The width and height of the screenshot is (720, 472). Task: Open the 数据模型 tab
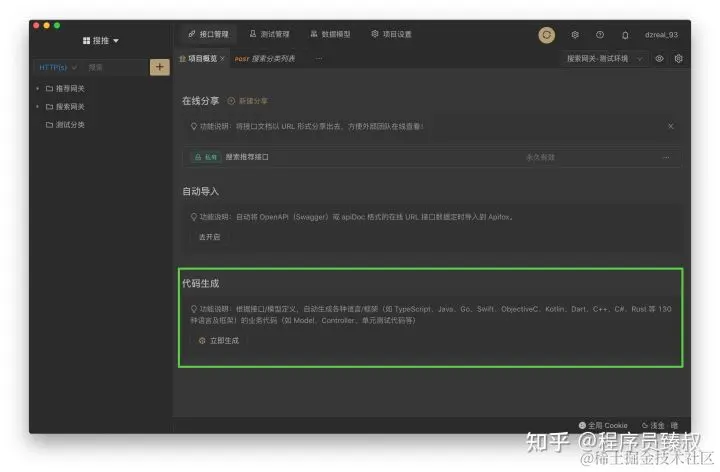tap(330, 34)
